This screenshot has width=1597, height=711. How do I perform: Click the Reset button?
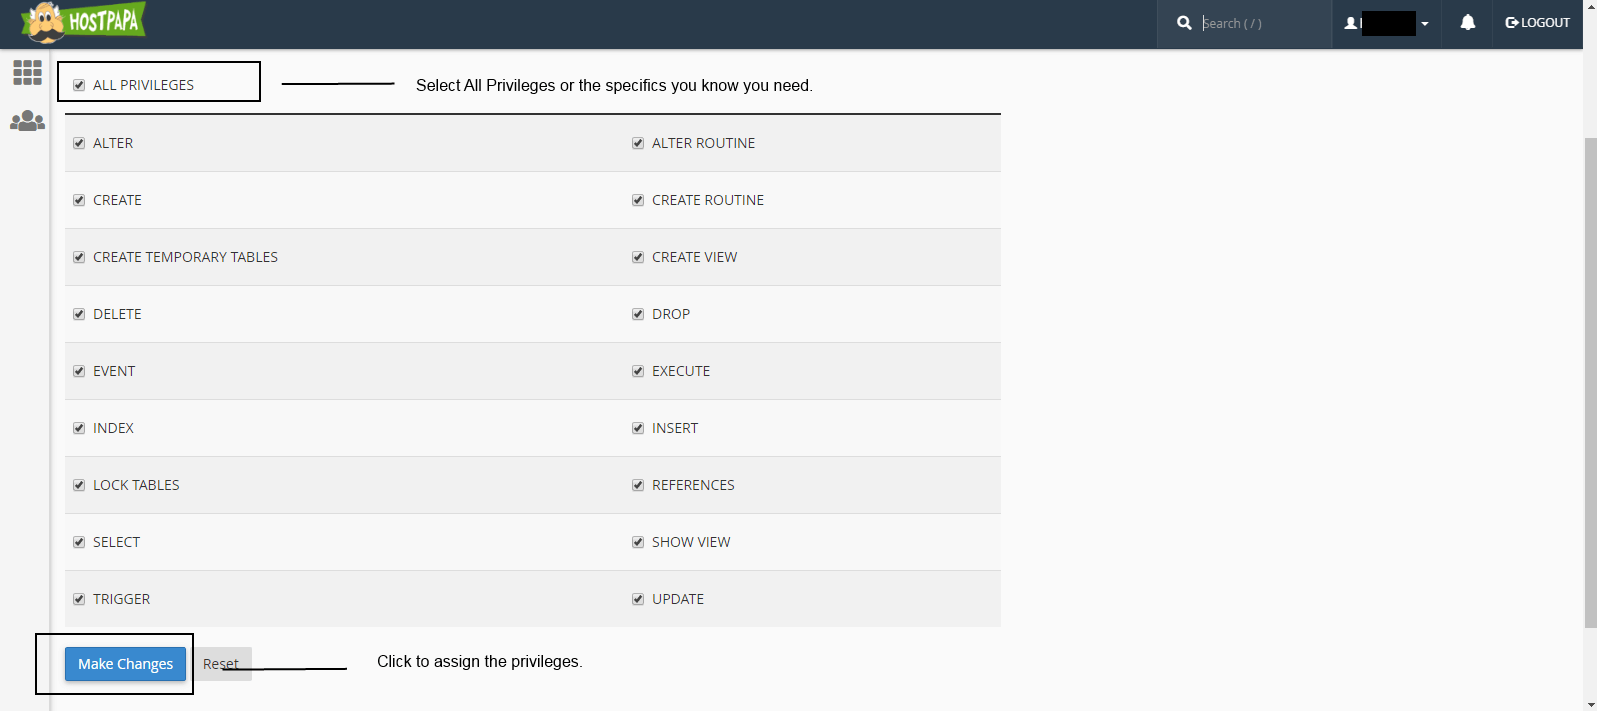tap(221, 664)
